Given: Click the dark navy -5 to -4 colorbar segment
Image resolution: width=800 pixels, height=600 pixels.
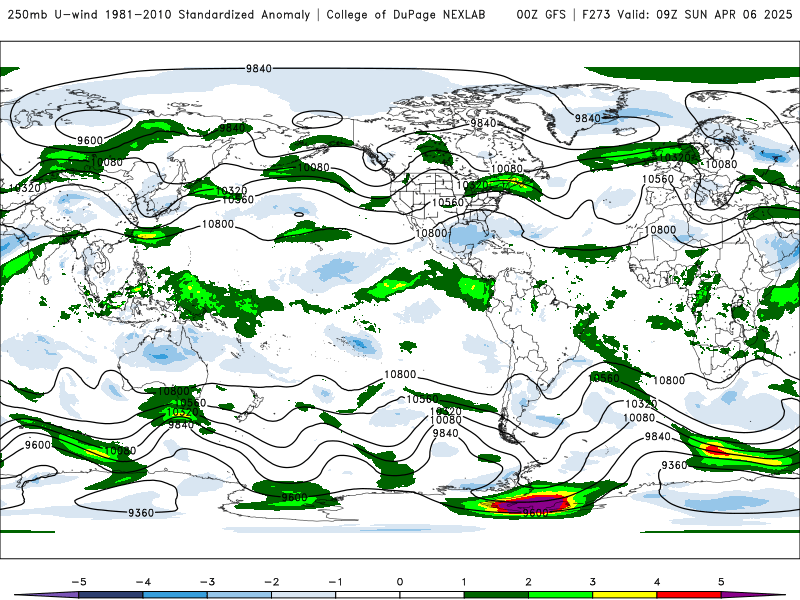Looking at the screenshot, I should pos(111,595).
